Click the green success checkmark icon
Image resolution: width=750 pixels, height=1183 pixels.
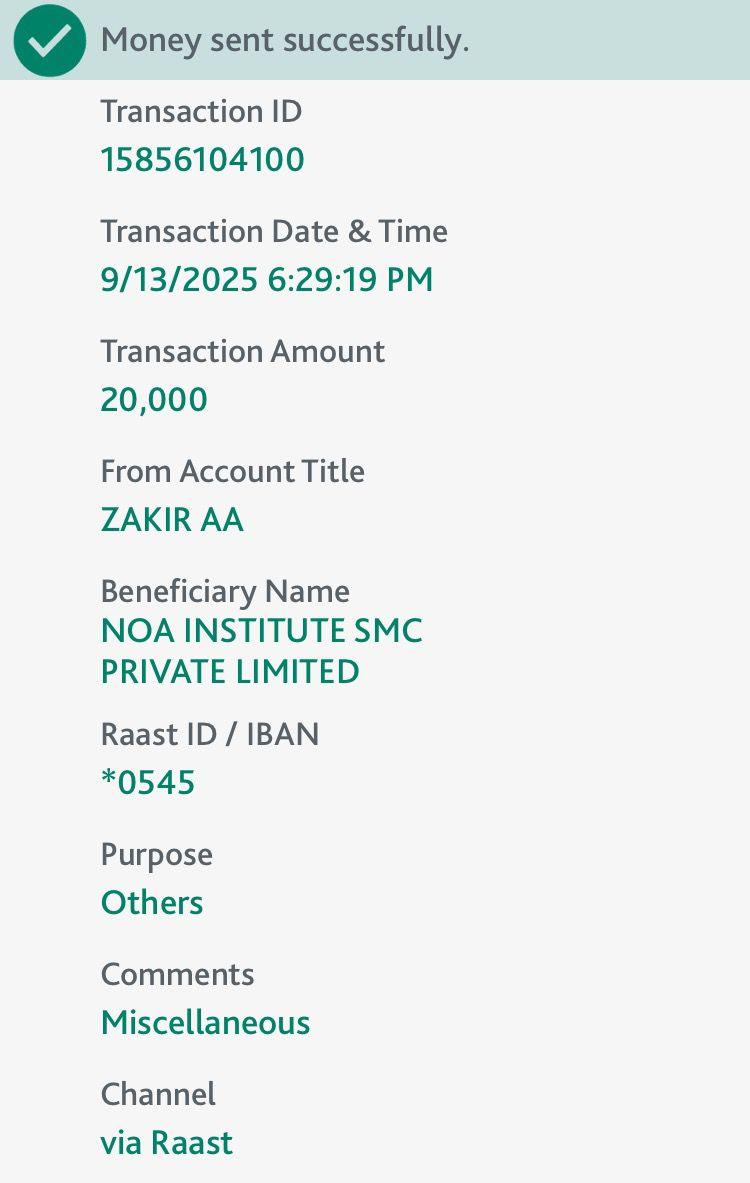(49, 40)
